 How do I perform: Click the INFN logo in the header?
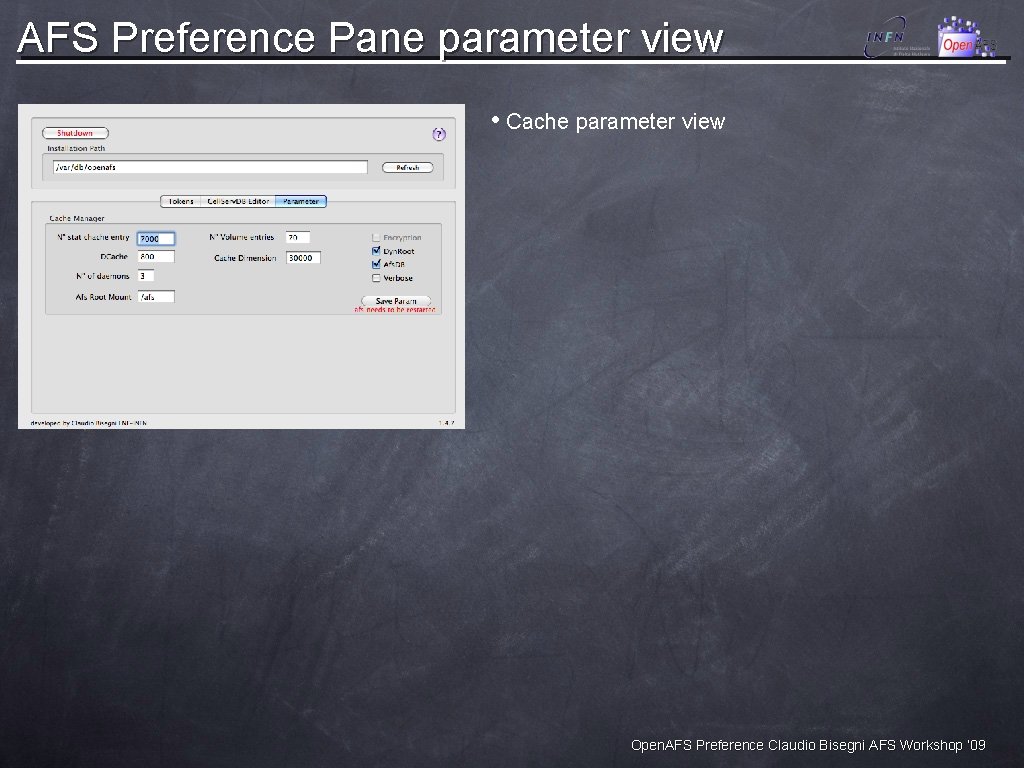(888, 34)
